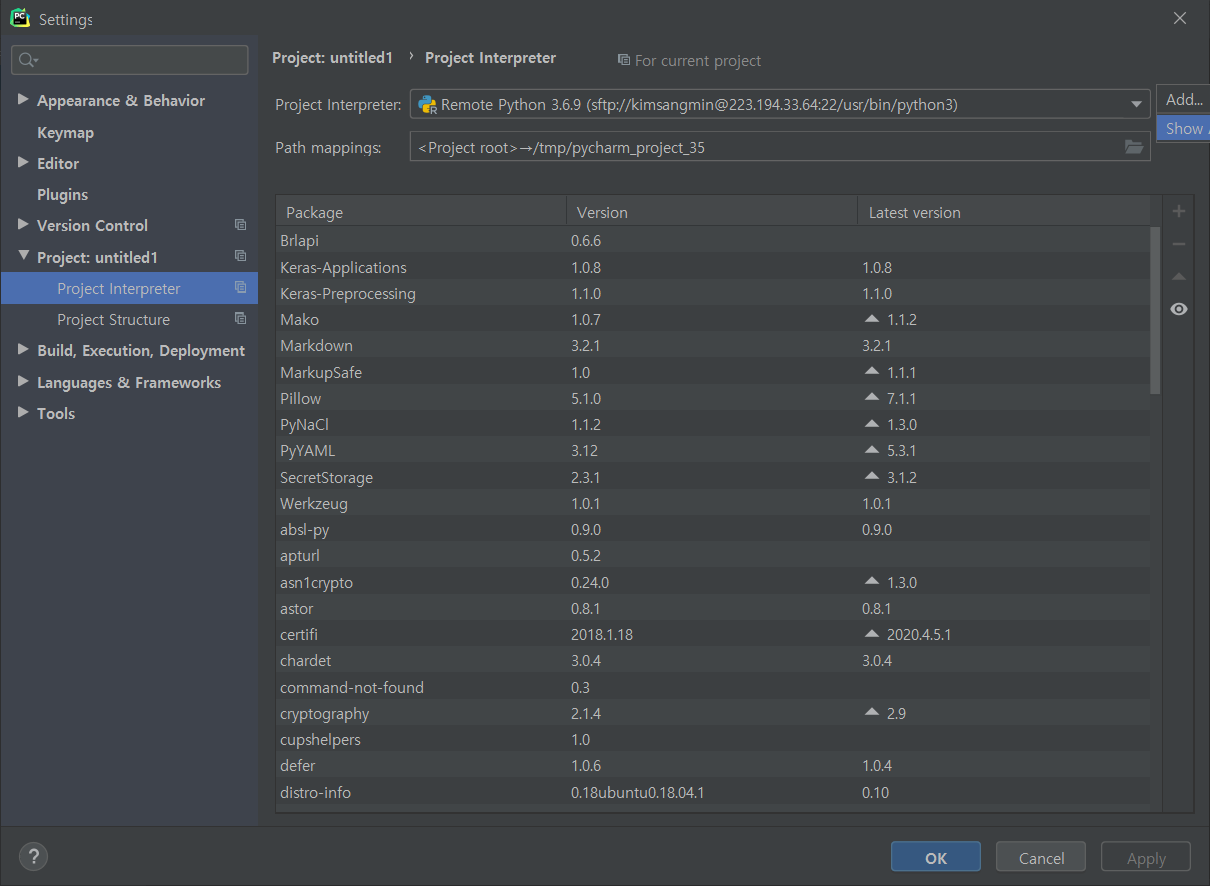Image resolution: width=1210 pixels, height=886 pixels.
Task: Click upgrade arrow beside PyYAML 5.3.1
Action: pyautogui.click(x=871, y=450)
